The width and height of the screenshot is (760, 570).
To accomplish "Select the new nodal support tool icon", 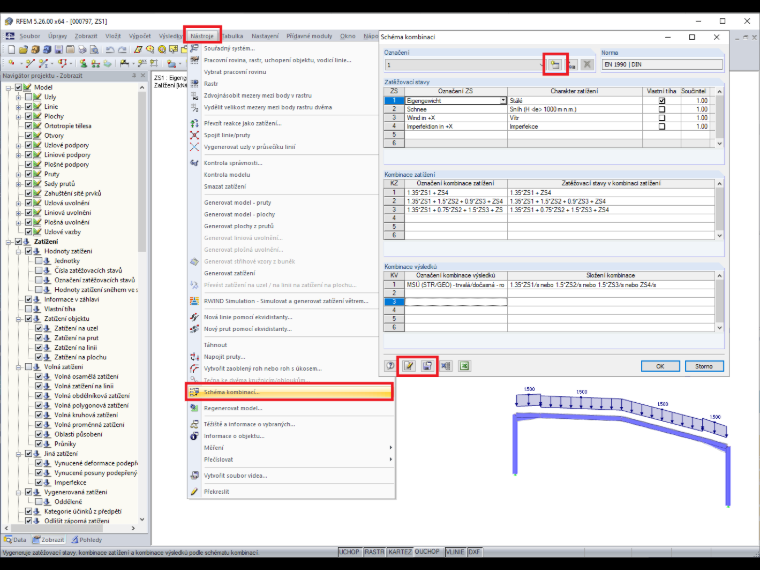I will coord(83,63).
